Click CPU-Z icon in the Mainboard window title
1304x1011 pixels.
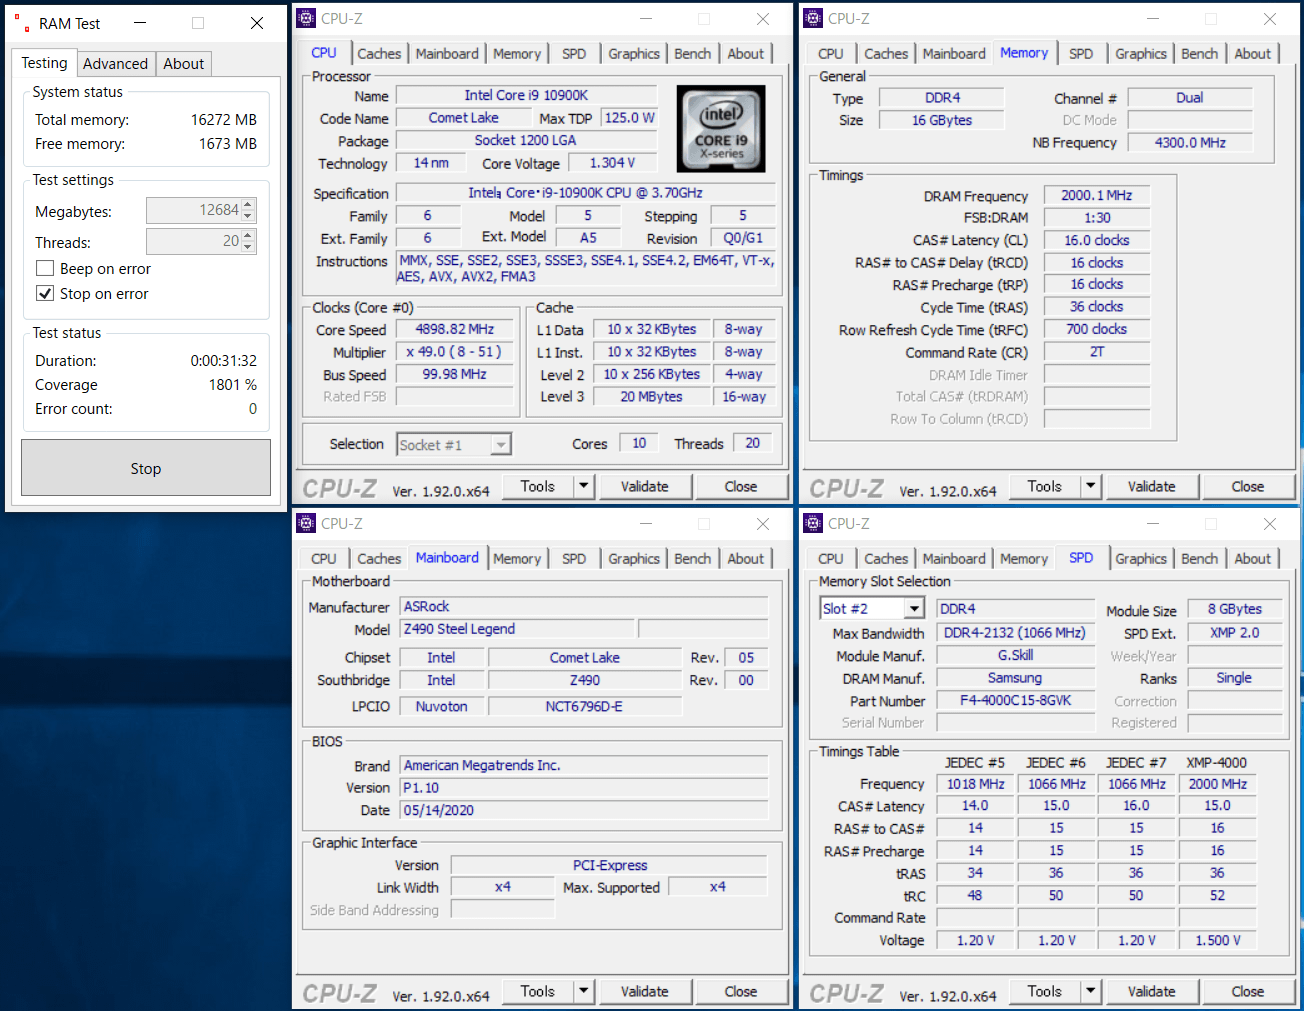pos(306,523)
